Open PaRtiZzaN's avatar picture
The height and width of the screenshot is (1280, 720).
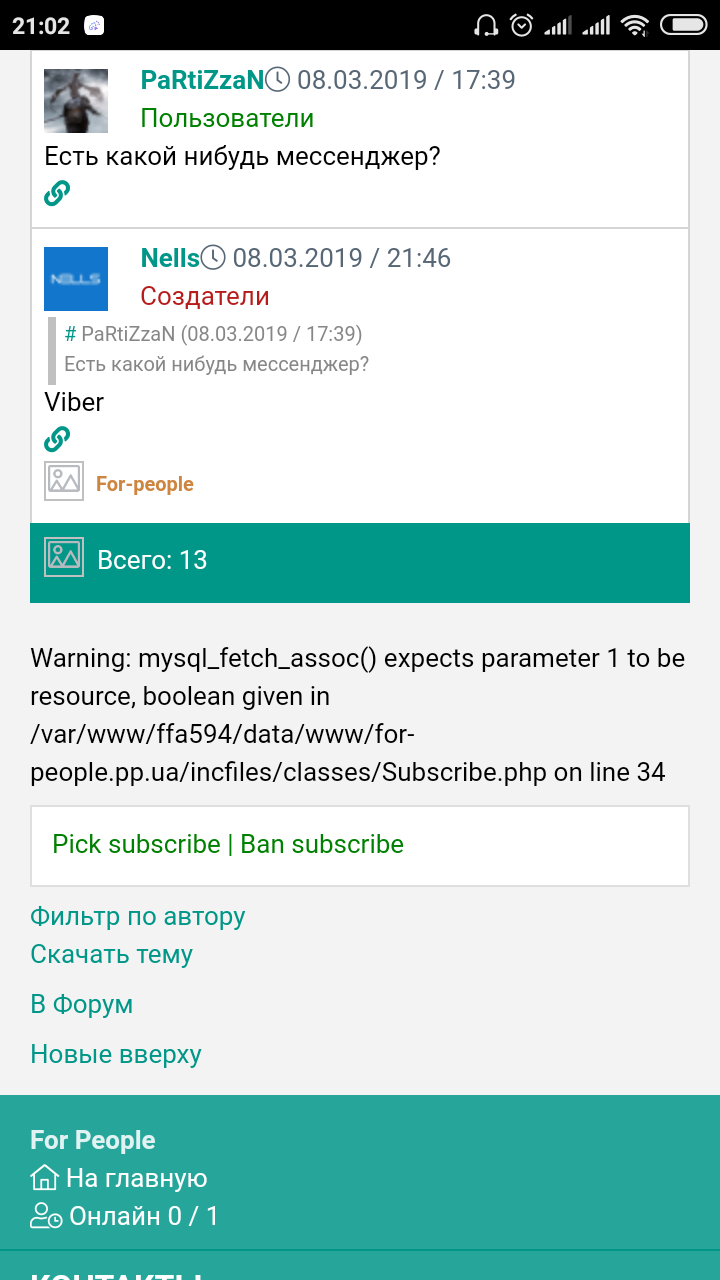click(76, 101)
